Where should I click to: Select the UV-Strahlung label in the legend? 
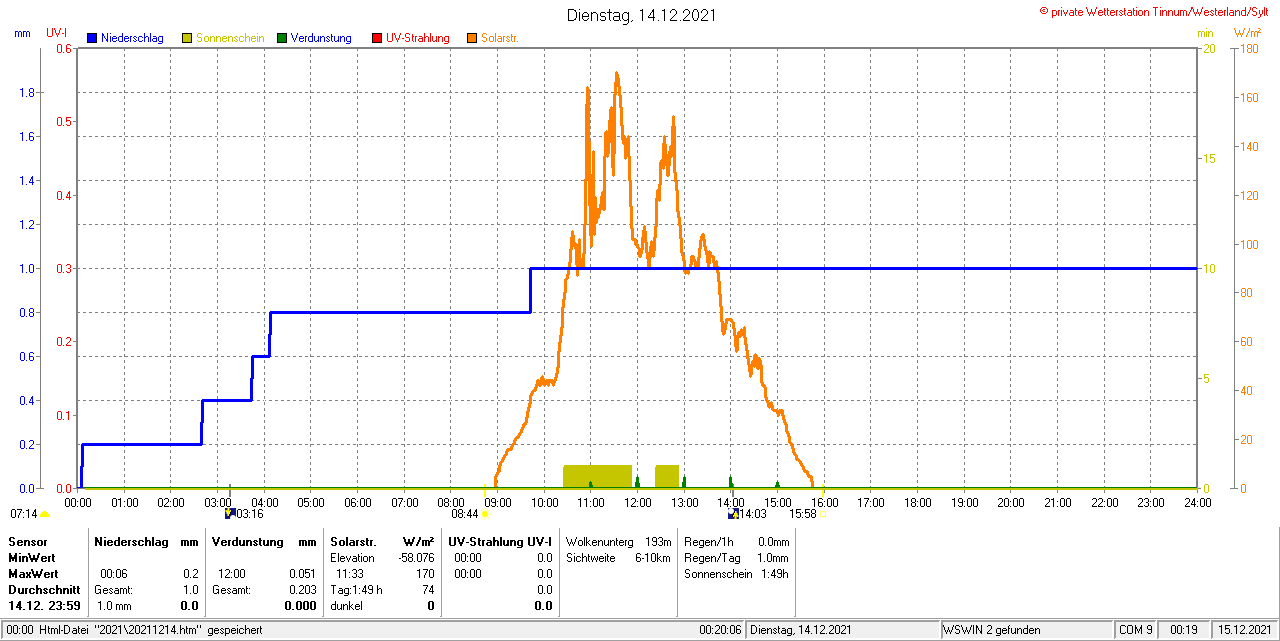pyautogui.click(x=418, y=38)
